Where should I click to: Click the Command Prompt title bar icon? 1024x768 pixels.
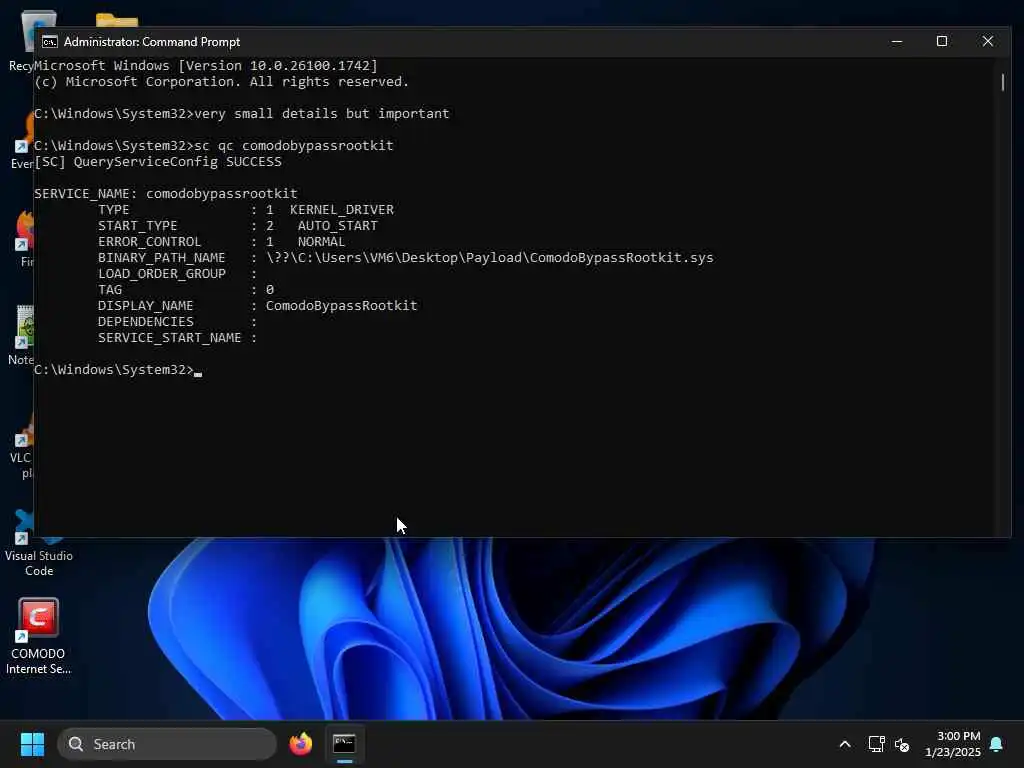pos(50,42)
